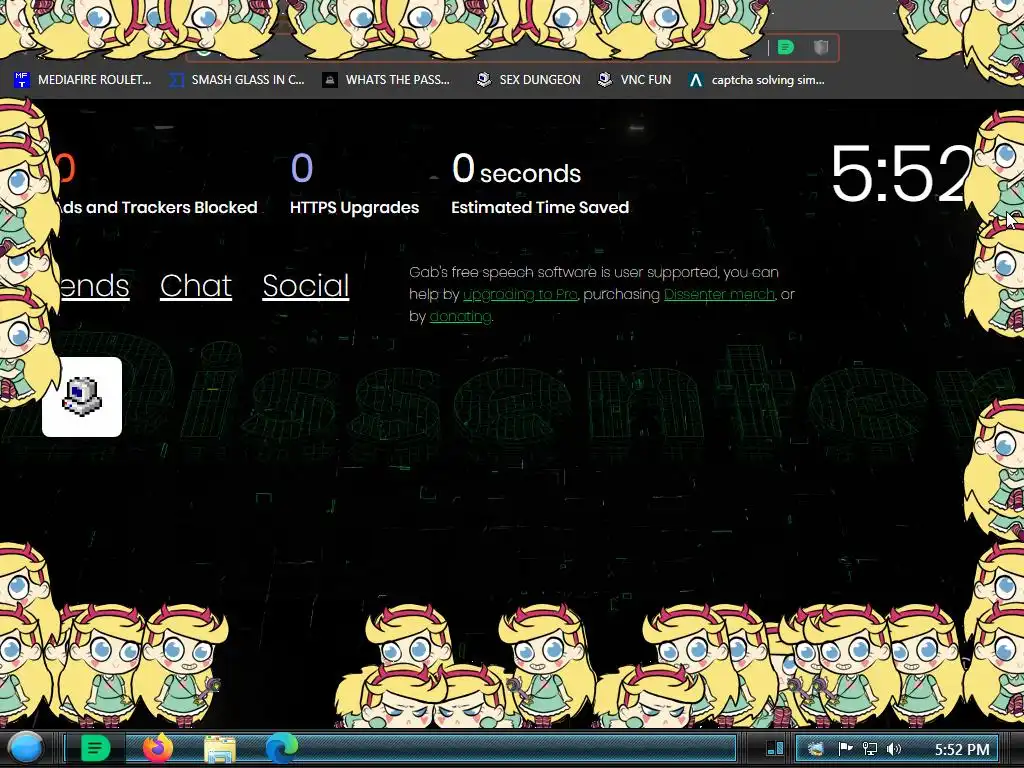Open the VNC FUN bookmark
The width and height of the screenshot is (1024, 768).
[635, 80]
